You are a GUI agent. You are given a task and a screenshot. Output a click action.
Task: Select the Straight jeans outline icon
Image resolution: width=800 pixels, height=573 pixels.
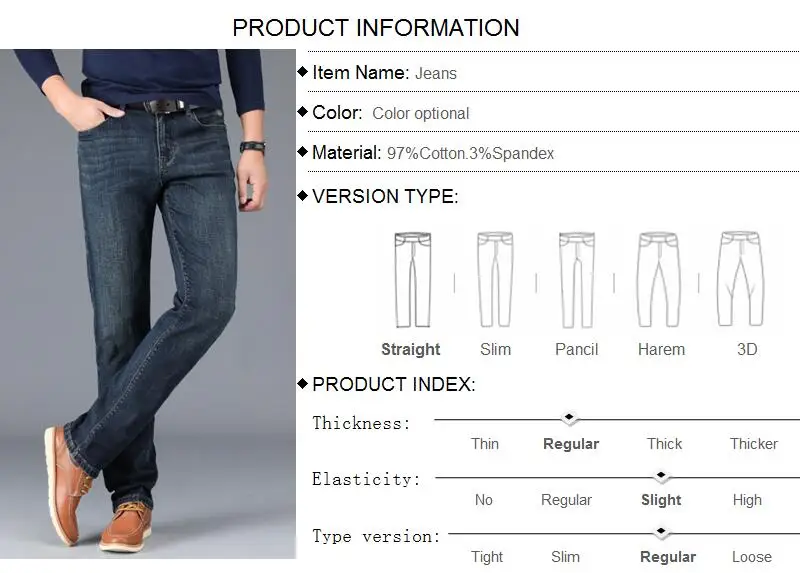[413, 280]
